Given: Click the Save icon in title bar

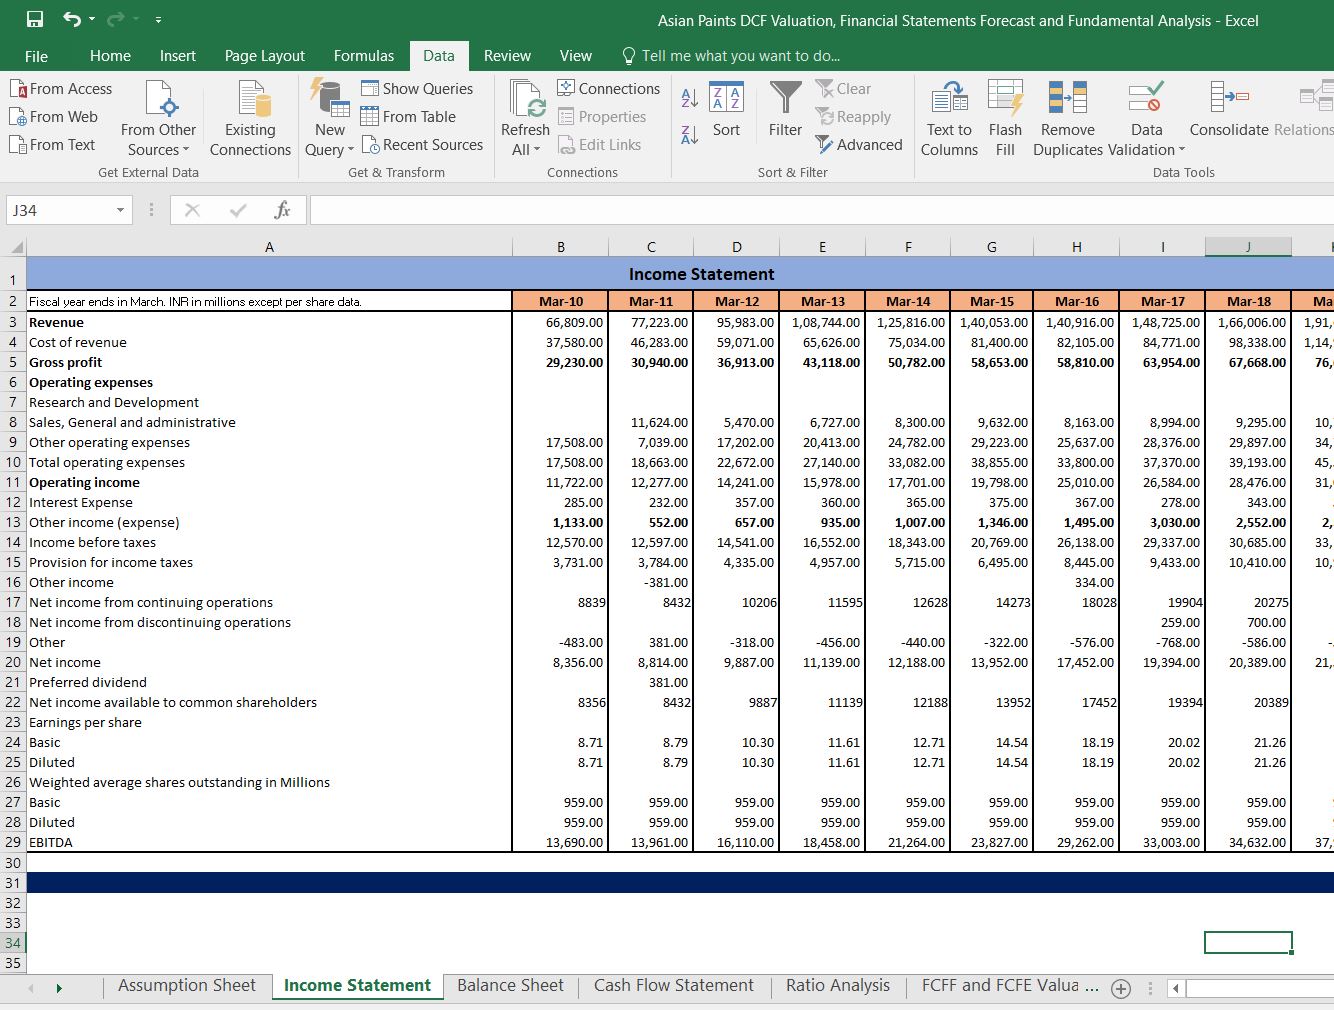Looking at the screenshot, I should click(x=35, y=19).
